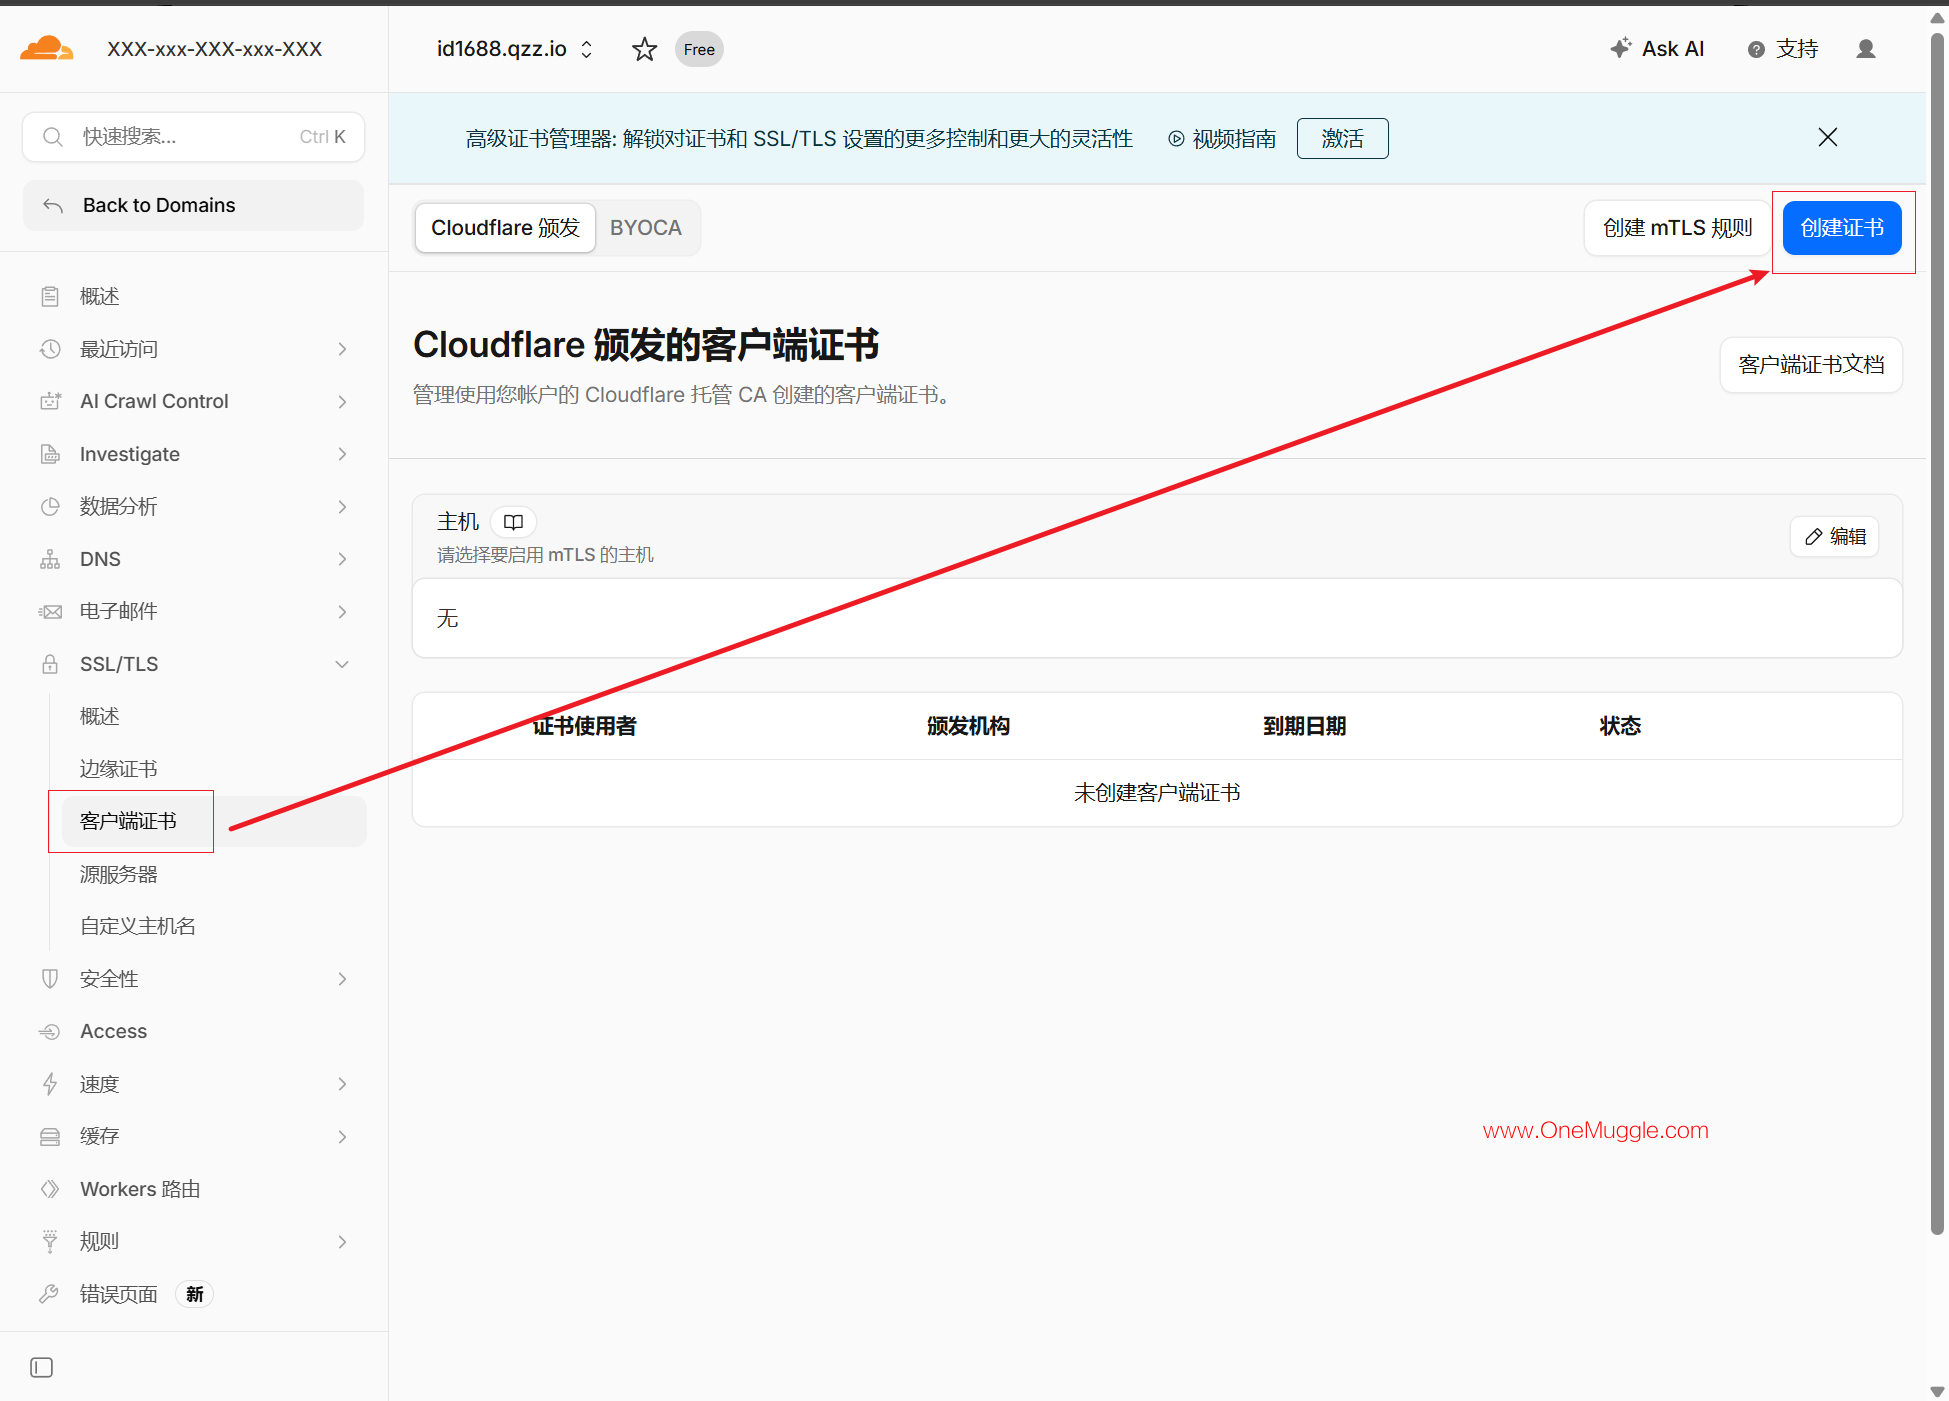
Task: Click the 速度 lightning bolt icon
Action: click(50, 1084)
